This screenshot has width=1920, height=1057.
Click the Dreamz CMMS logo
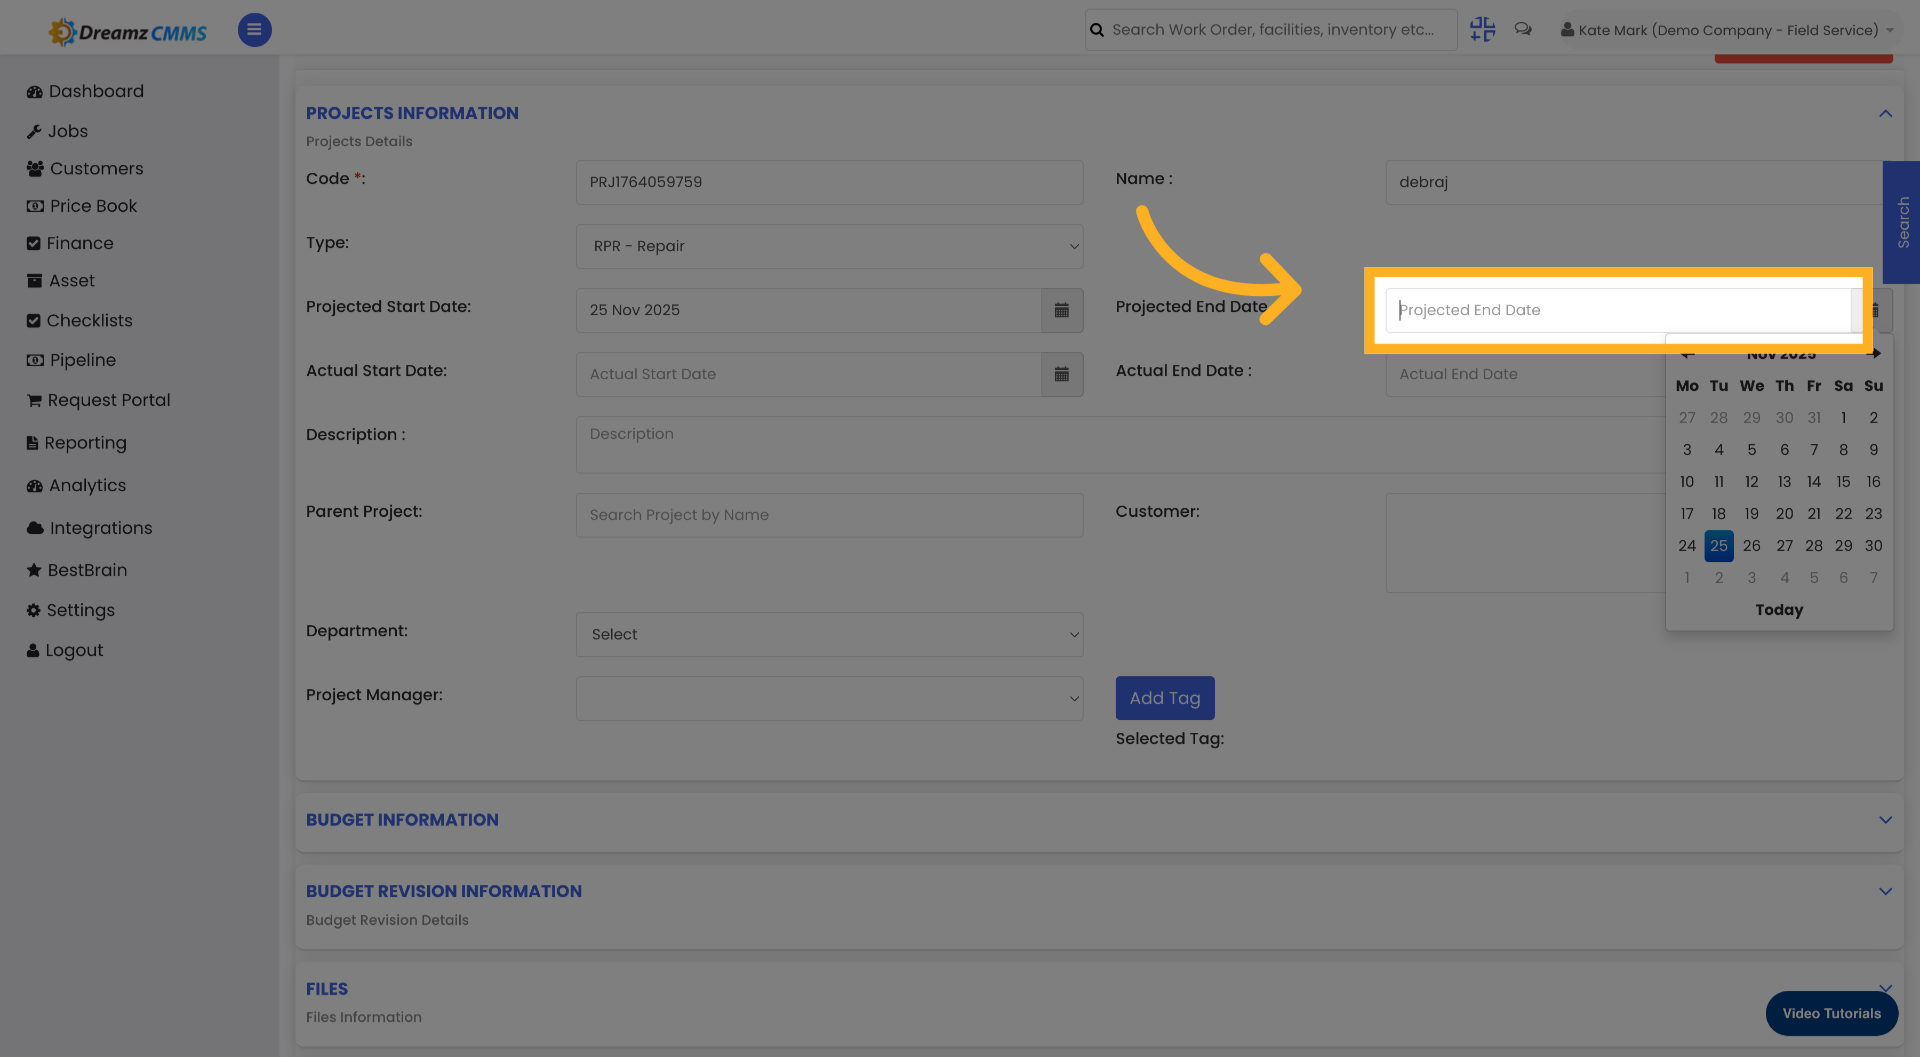(128, 32)
